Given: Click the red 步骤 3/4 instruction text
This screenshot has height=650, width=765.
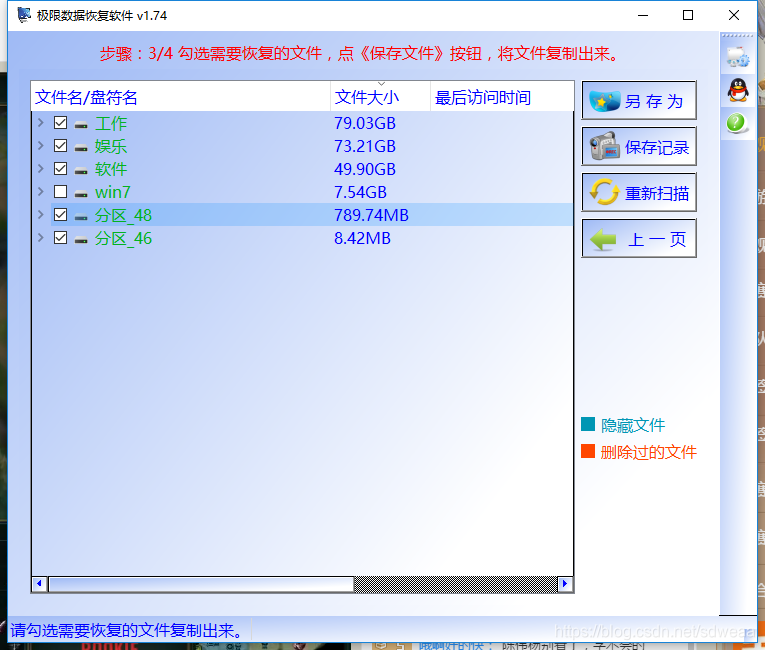Looking at the screenshot, I should 360,53.
